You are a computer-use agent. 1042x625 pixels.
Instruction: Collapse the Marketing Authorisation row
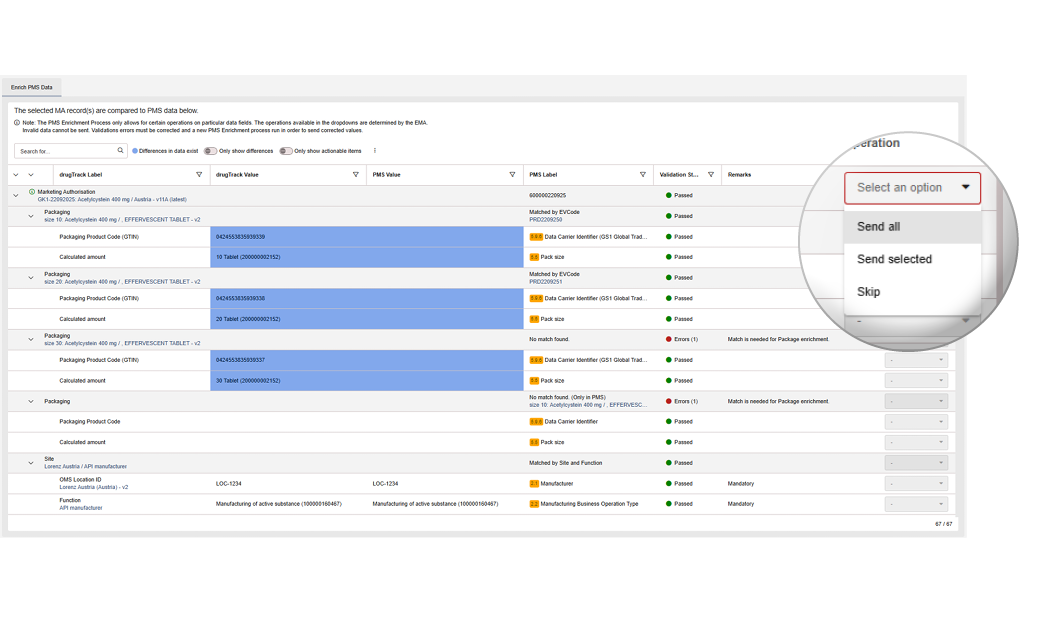(x=15, y=196)
